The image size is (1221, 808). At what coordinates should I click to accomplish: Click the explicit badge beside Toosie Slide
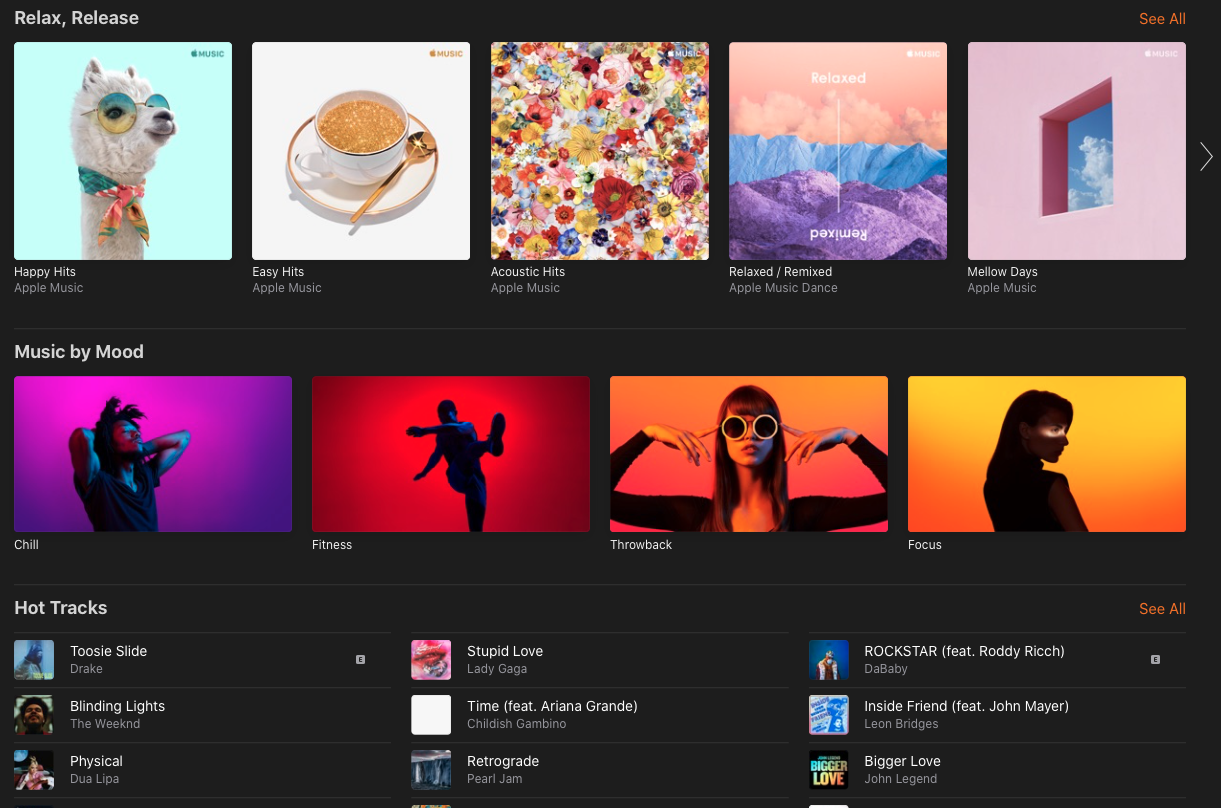[x=360, y=660]
